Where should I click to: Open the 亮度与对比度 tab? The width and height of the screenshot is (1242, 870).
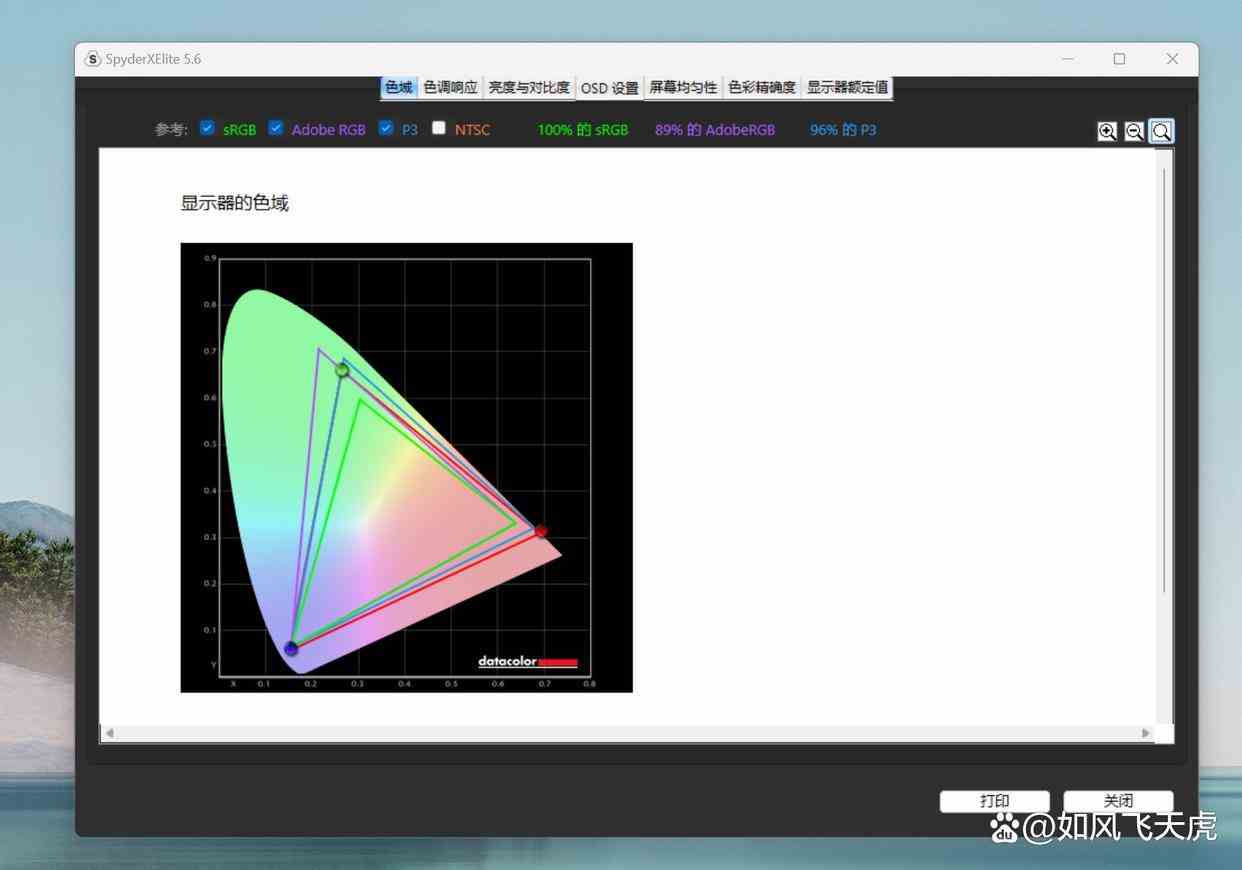pyautogui.click(x=527, y=87)
